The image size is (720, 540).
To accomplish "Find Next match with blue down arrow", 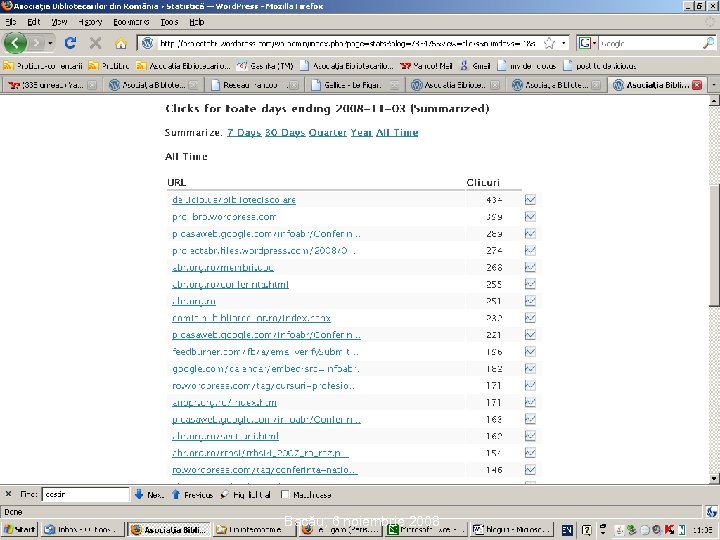I will [149, 495].
